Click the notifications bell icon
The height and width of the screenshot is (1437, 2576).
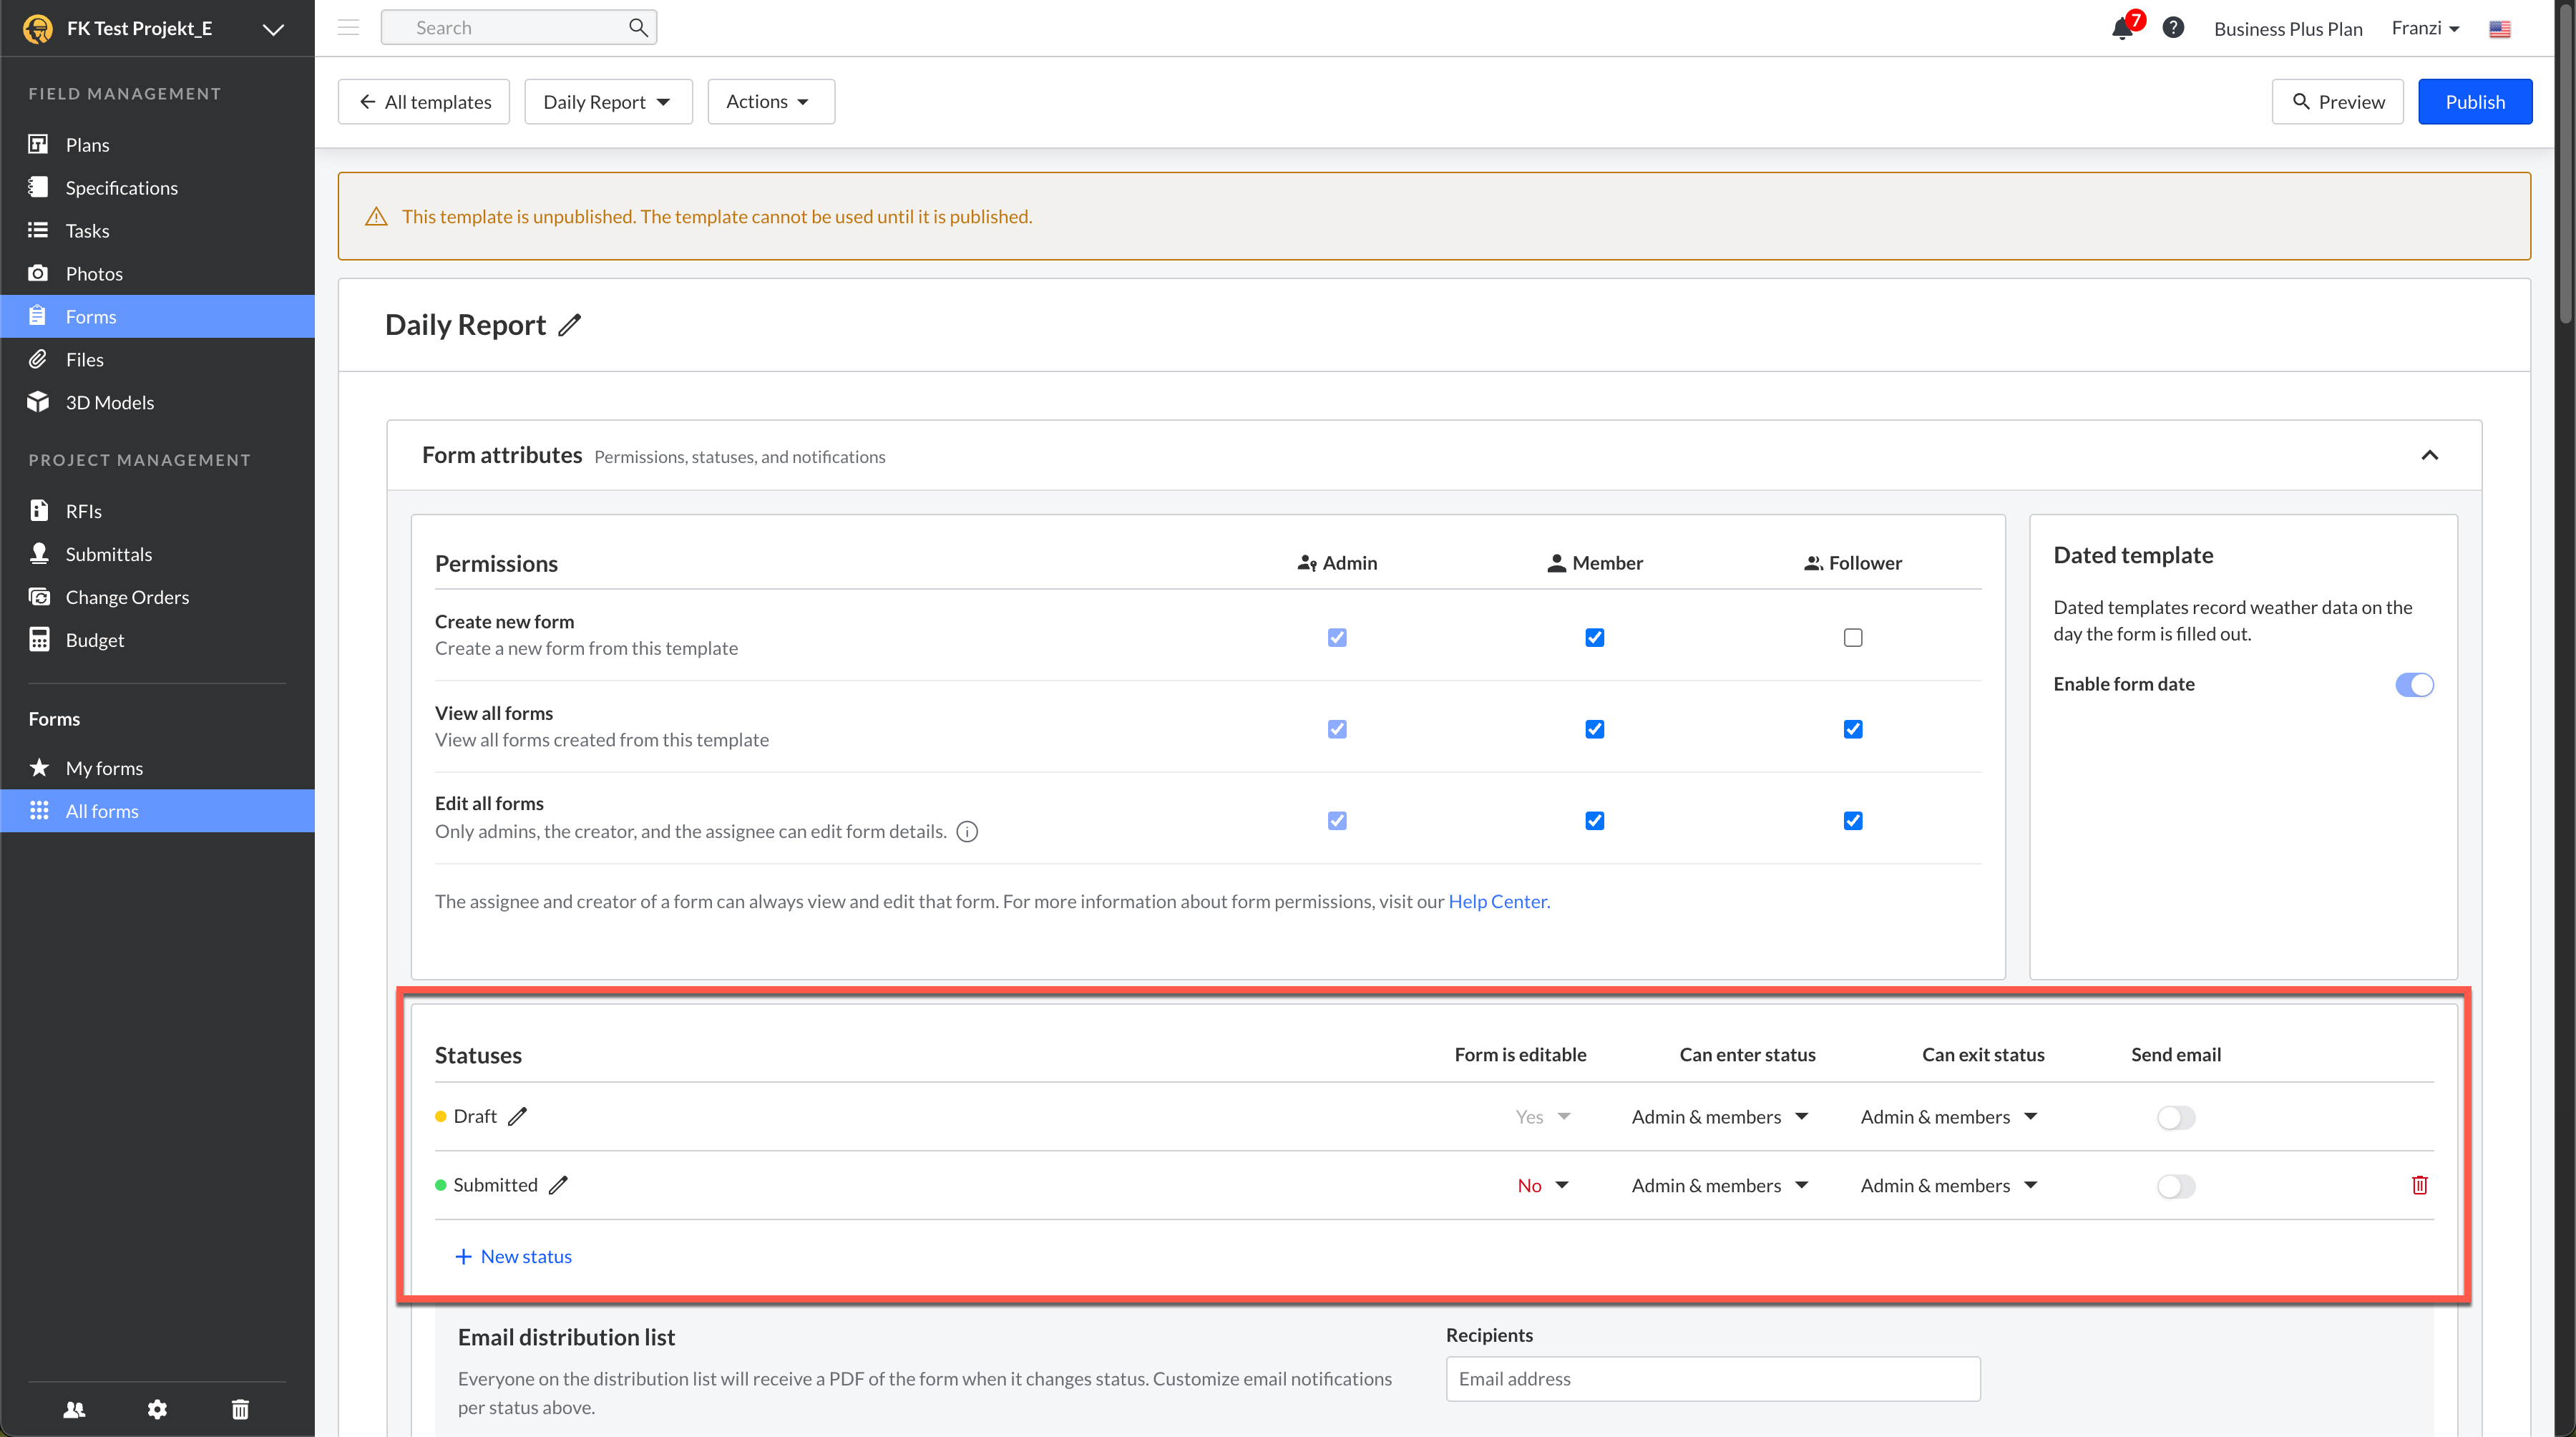pyautogui.click(x=2122, y=28)
